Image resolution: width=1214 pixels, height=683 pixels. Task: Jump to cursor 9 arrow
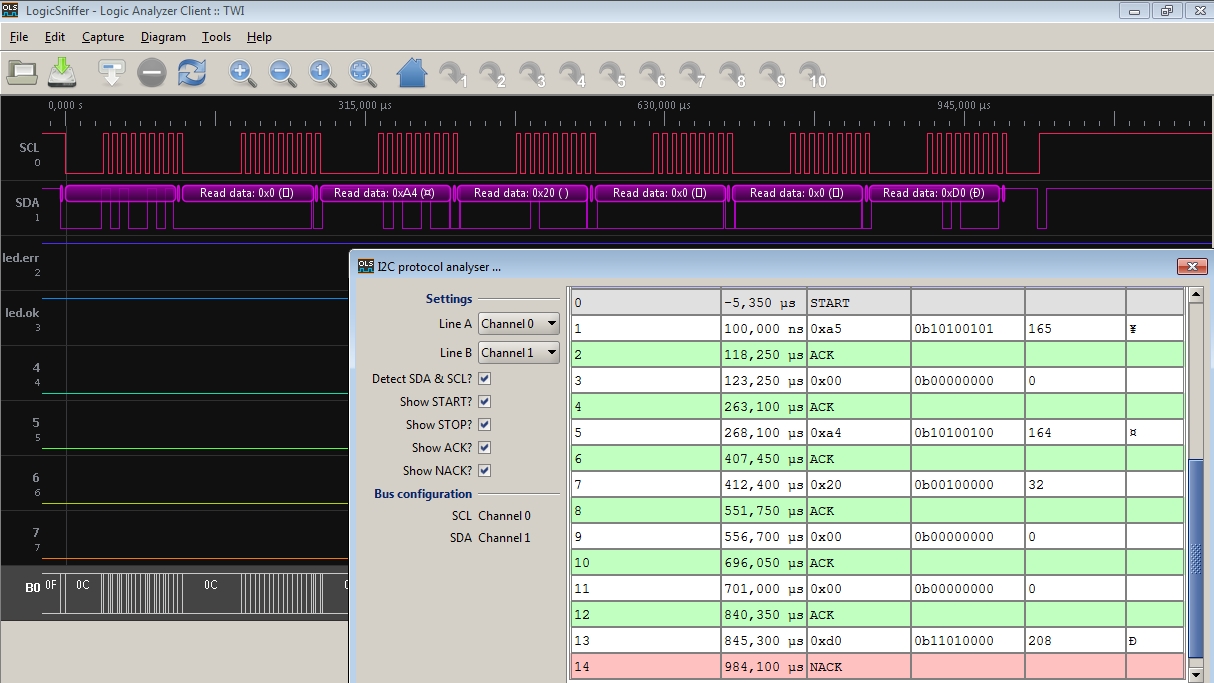coord(772,73)
